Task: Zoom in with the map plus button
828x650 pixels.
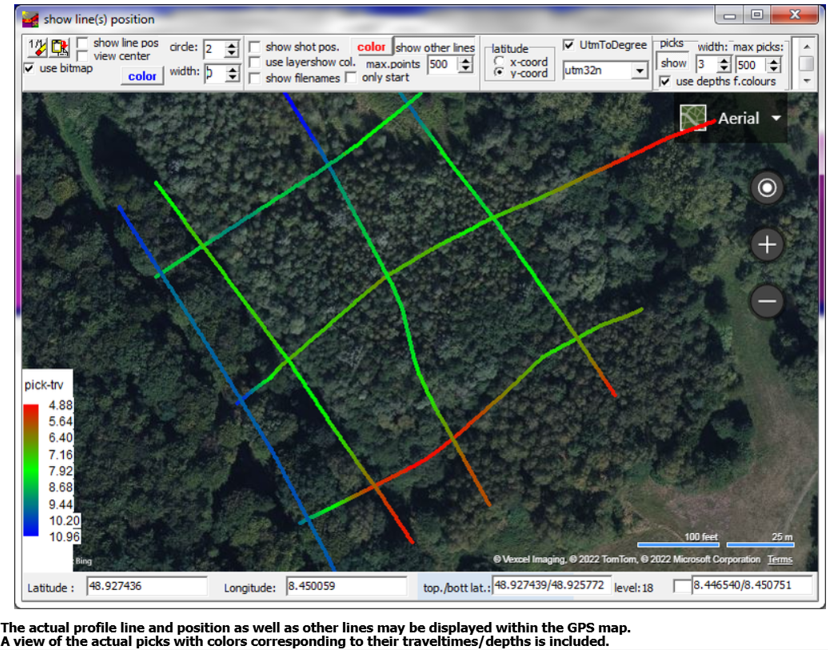Action: (x=767, y=244)
